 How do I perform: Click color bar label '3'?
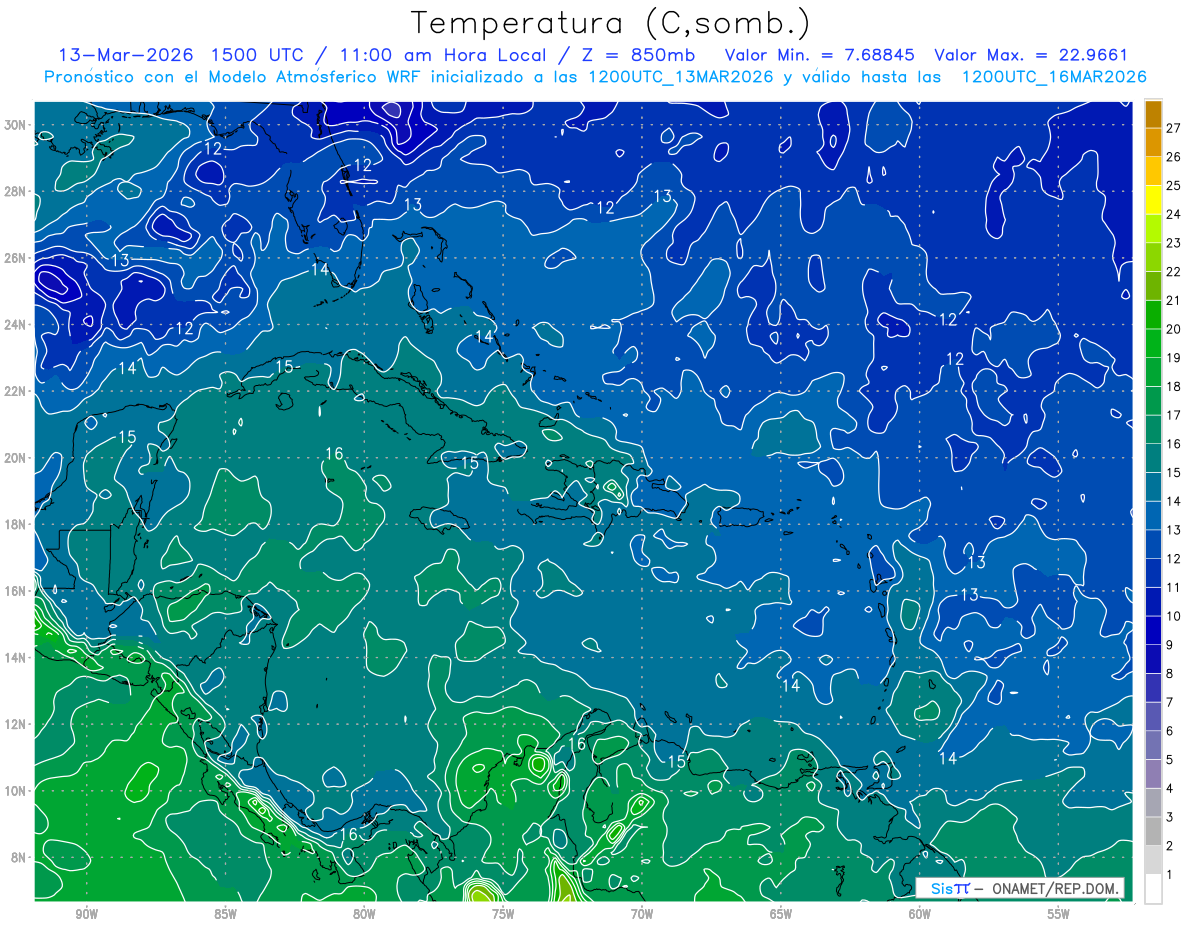1170,817
